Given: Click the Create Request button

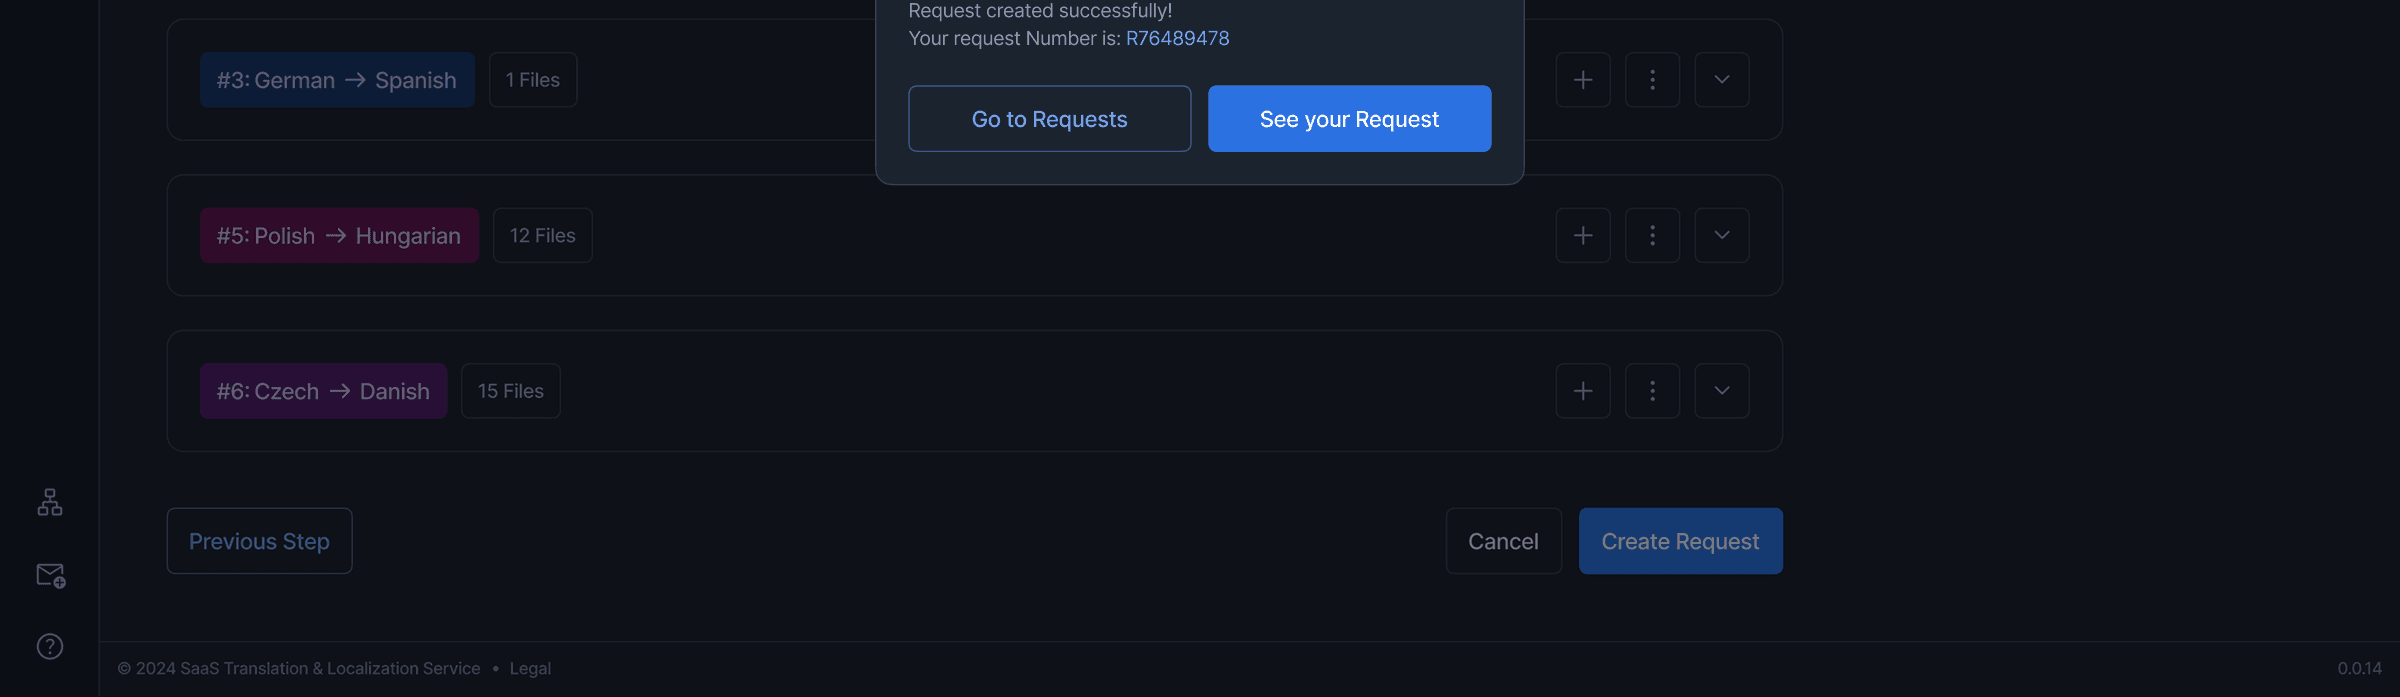Looking at the screenshot, I should coord(1680,541).
